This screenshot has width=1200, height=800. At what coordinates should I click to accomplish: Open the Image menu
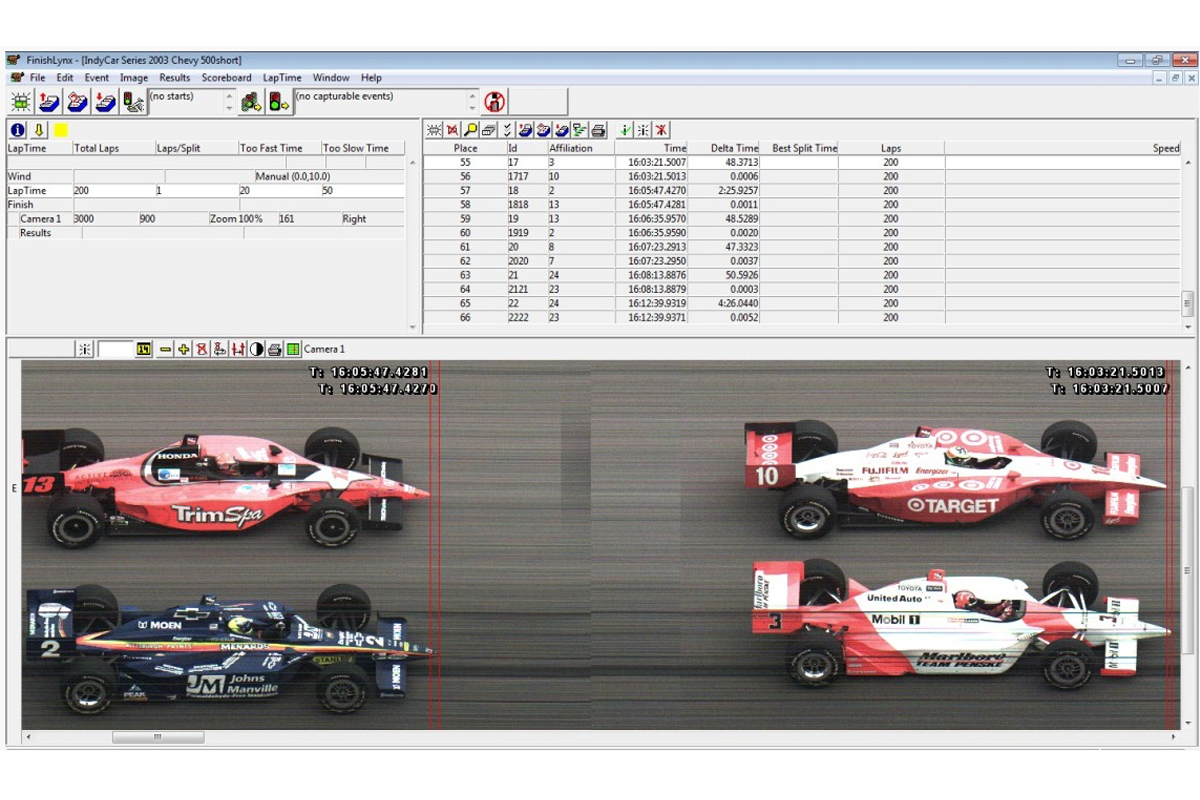134,78
